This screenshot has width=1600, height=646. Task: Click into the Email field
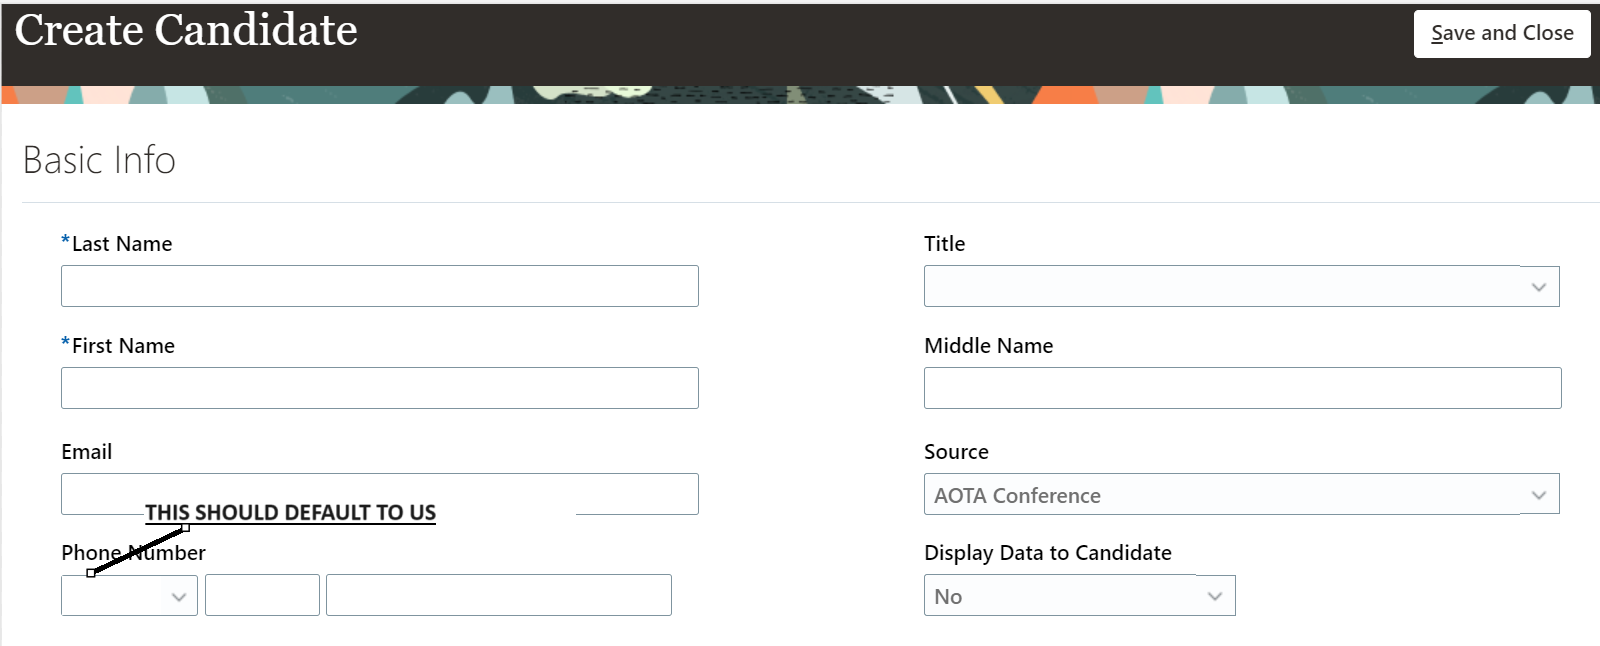click(379, 493)
